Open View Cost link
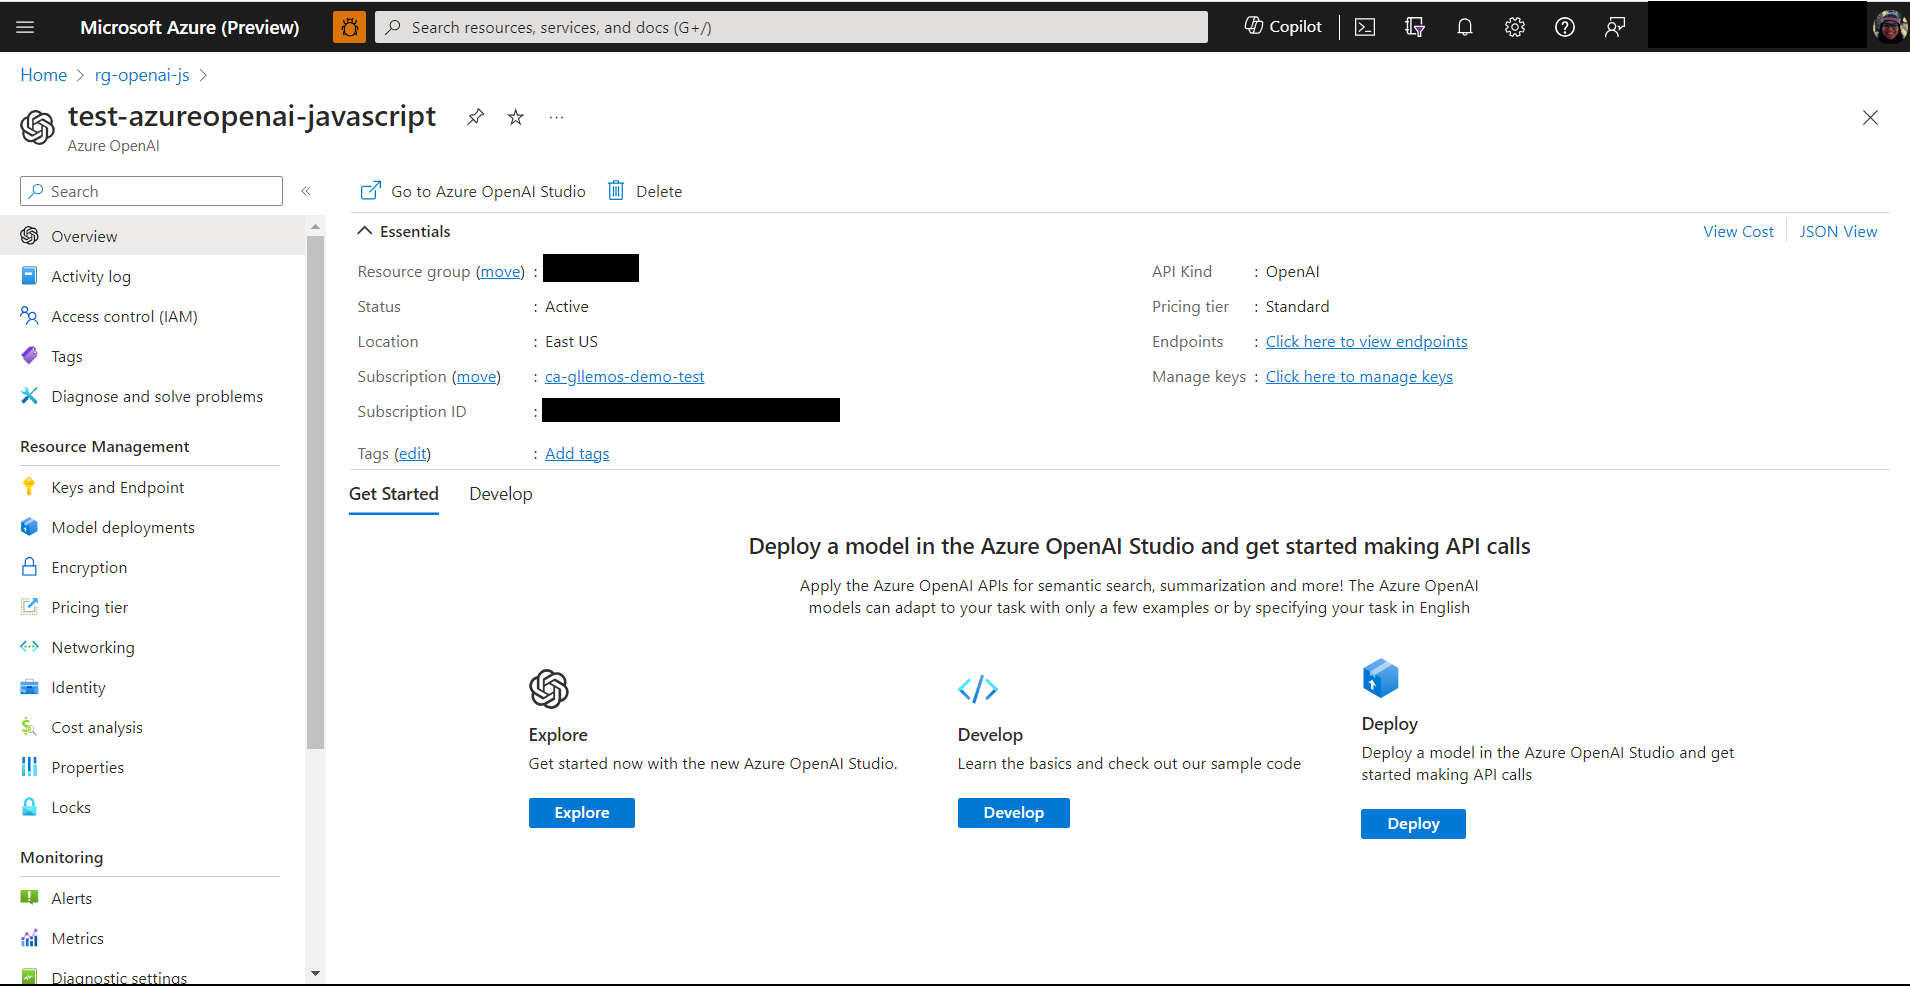This screenshot has width=1910, height=986. coord(1738,231)
